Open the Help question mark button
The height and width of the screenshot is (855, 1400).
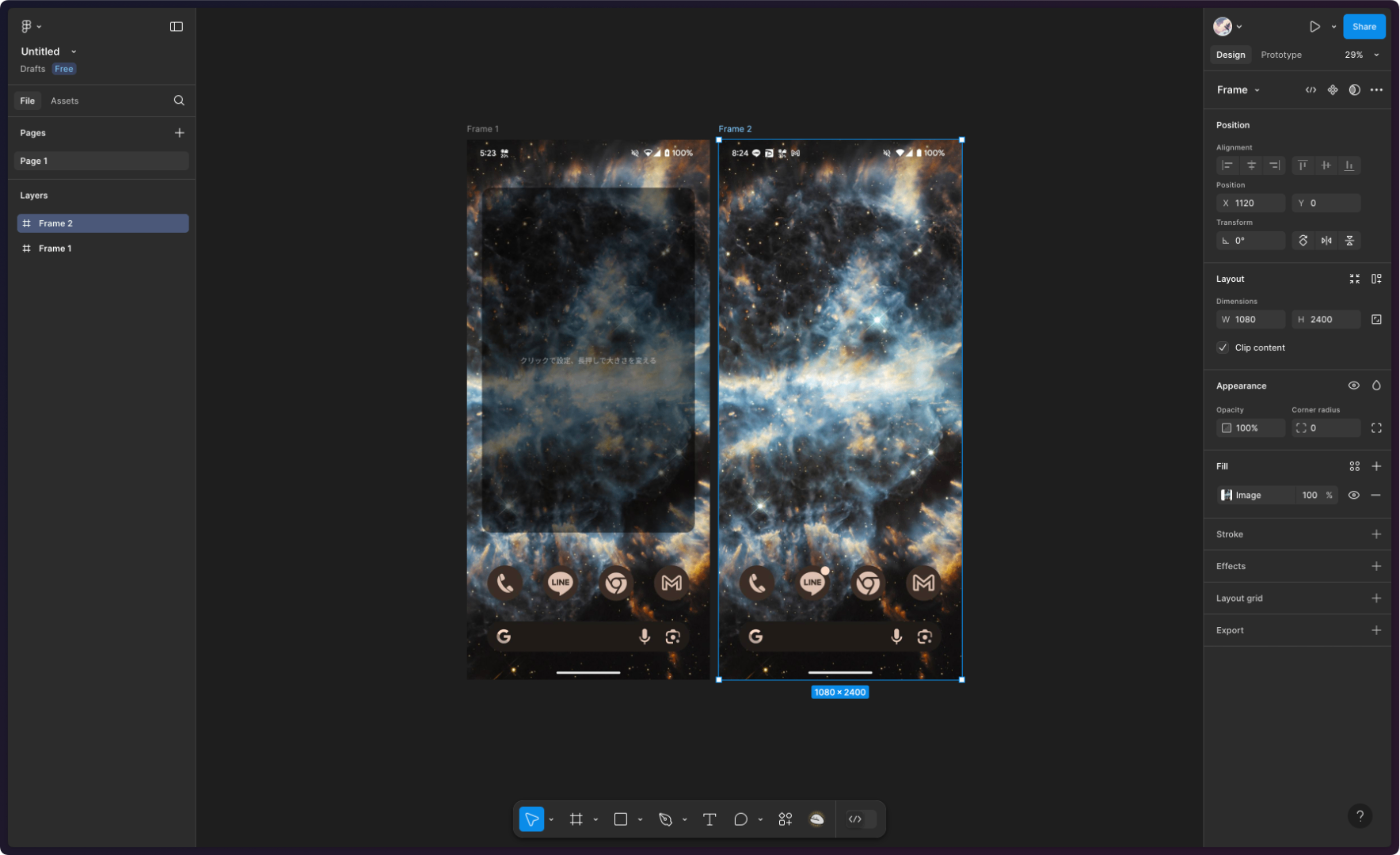coord(1360,816)
